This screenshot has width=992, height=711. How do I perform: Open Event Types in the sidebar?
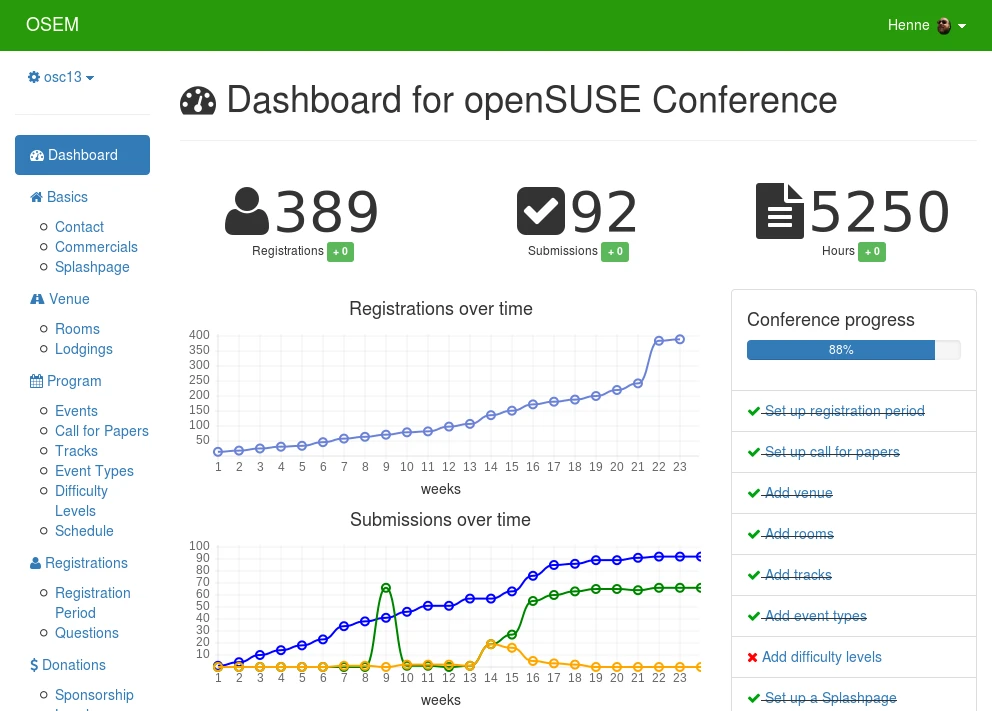coord(94,471)
